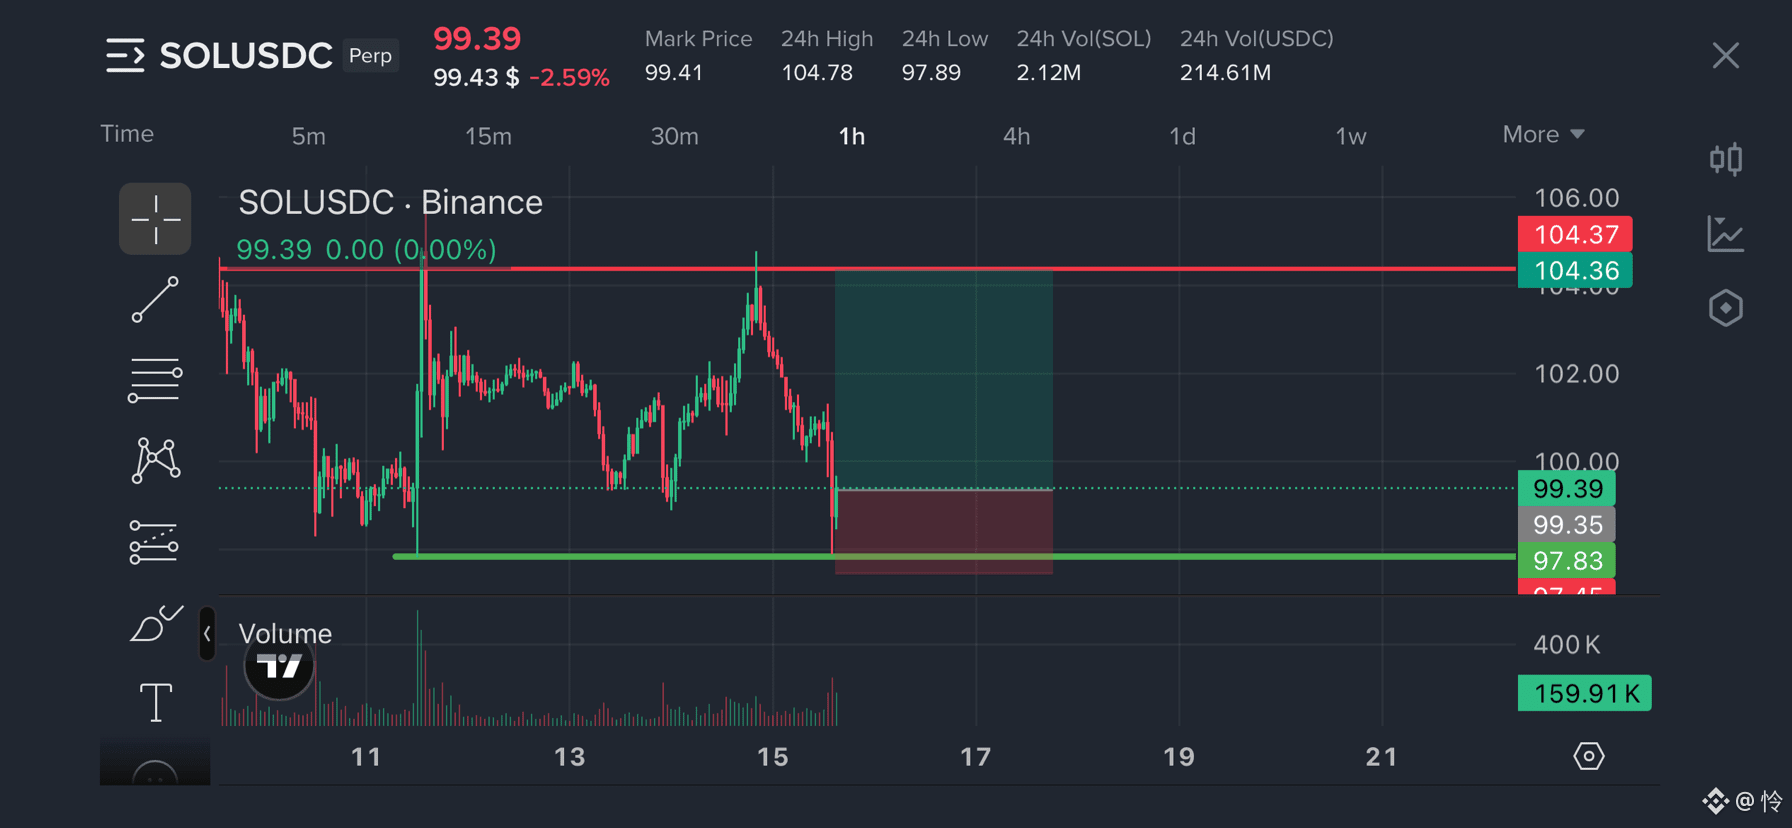Select the trend line drawing tool

[155, 300]
